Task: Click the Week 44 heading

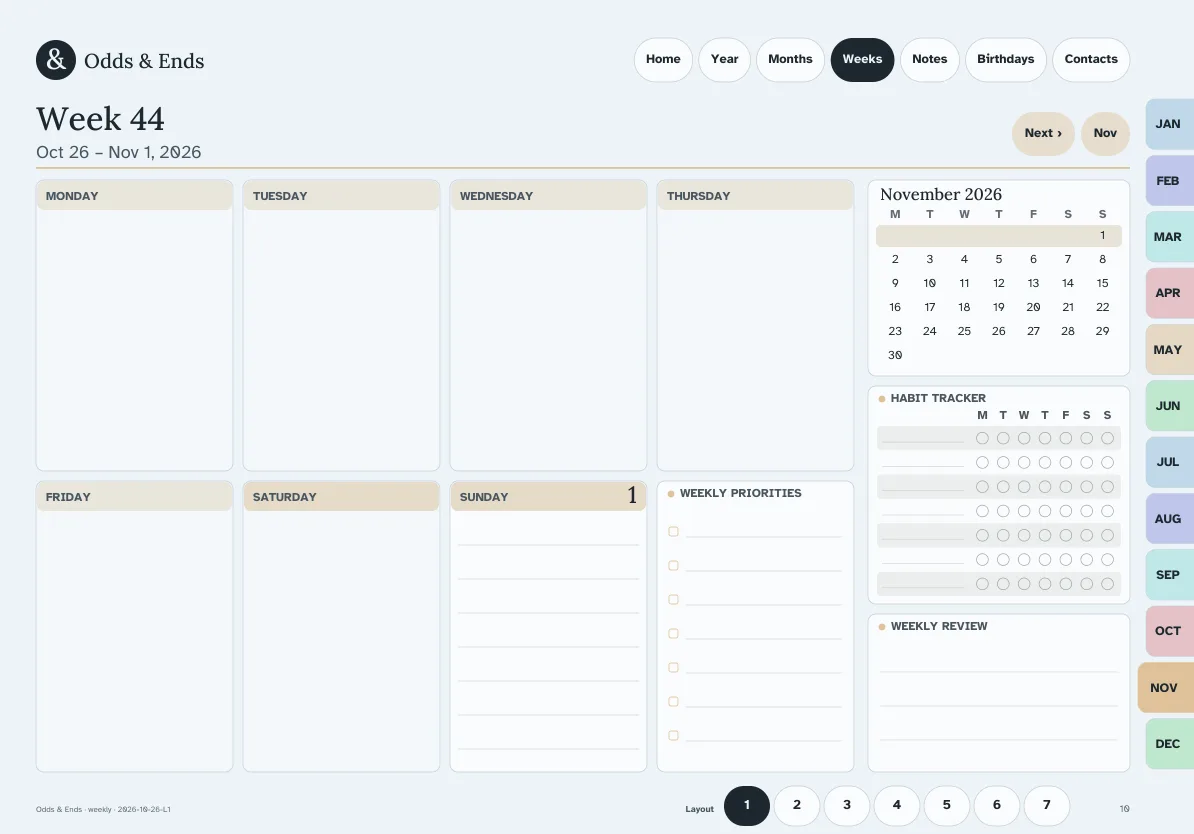Action: (x=101, y=120)
